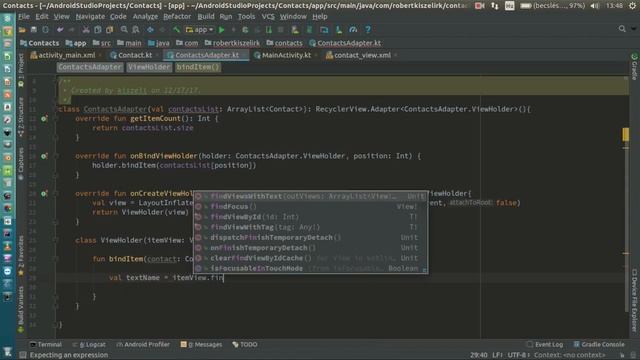Click override gutter icon beside onBindViewHolder
The height and width of the screenshot is (360, 640).
pyautogui.click(x=44, y=156)
